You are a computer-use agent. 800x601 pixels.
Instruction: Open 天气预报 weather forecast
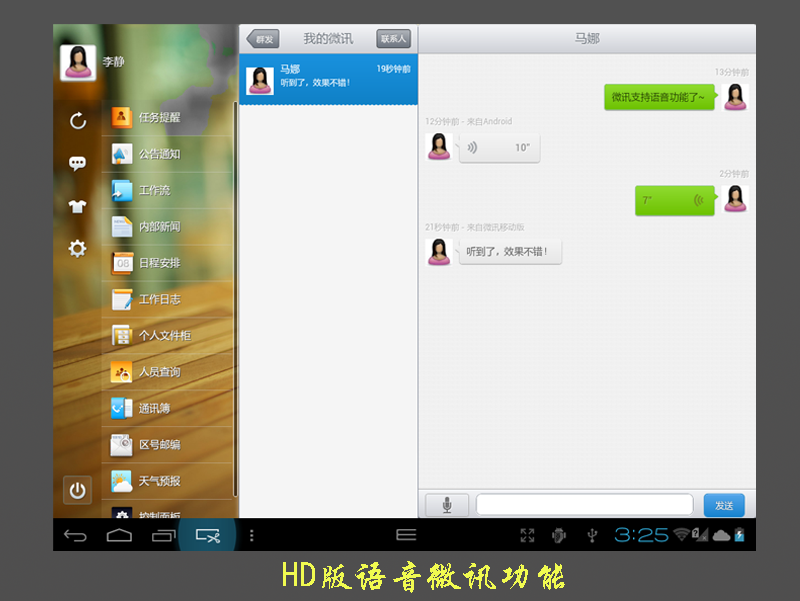[x=167, y=481]
